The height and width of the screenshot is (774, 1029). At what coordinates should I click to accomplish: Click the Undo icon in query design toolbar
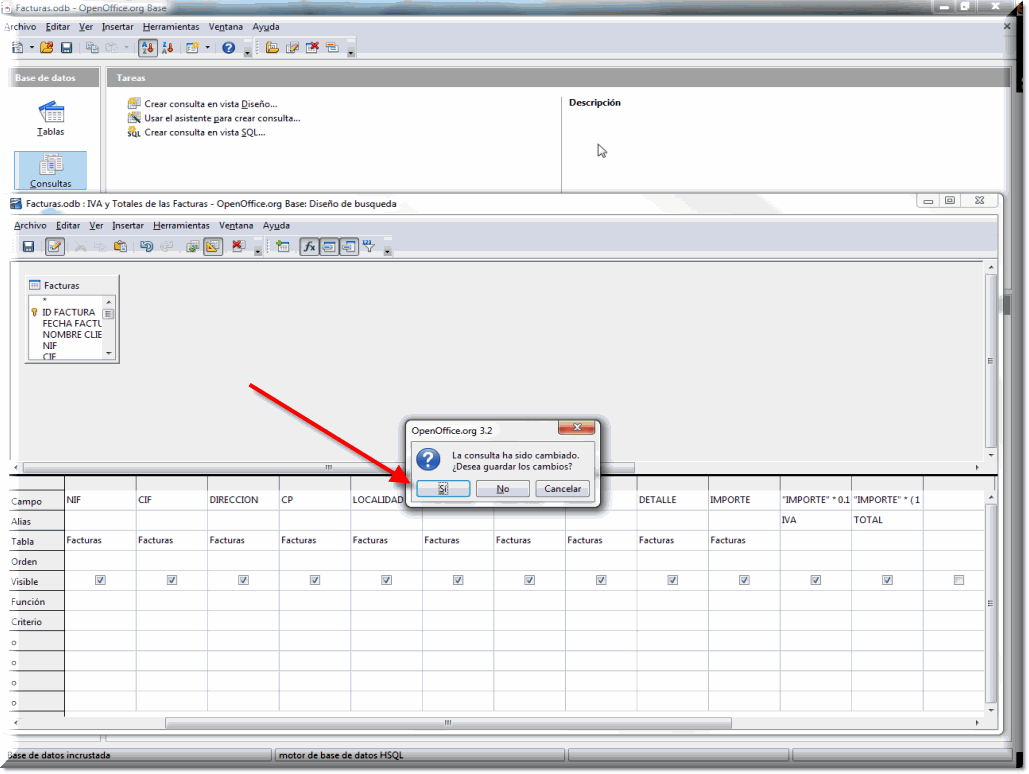(x=146, y=247)
